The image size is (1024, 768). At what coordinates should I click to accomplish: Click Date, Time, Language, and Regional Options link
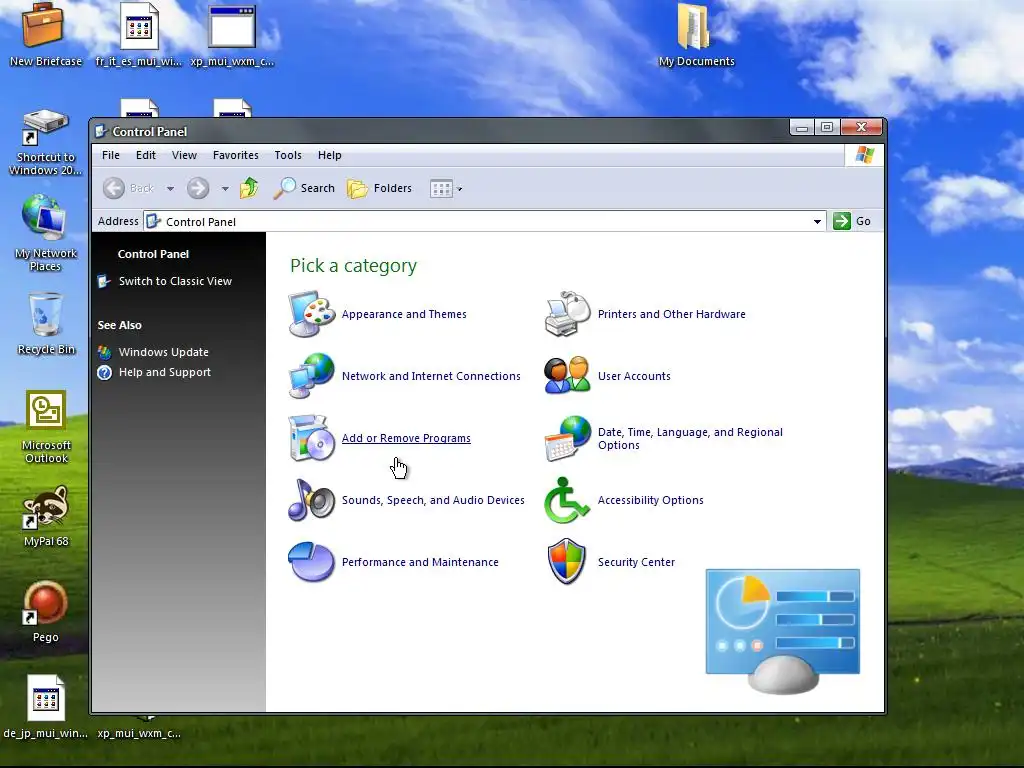point(690,439)
